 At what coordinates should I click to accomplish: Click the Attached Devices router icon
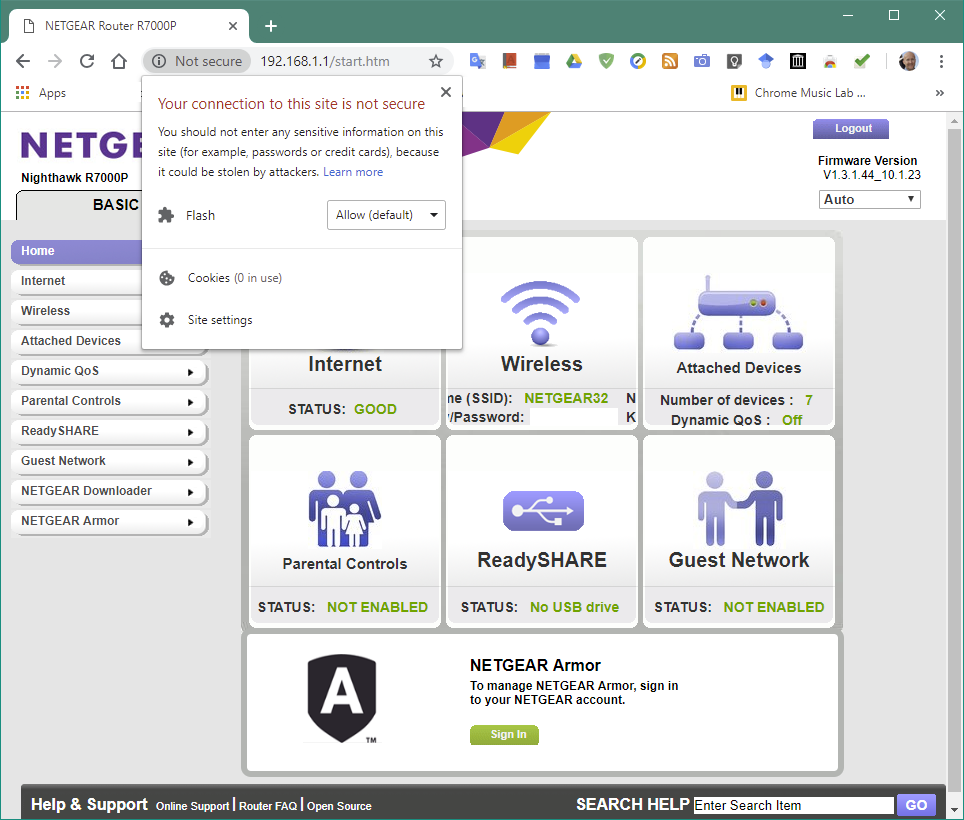point(738,312)
